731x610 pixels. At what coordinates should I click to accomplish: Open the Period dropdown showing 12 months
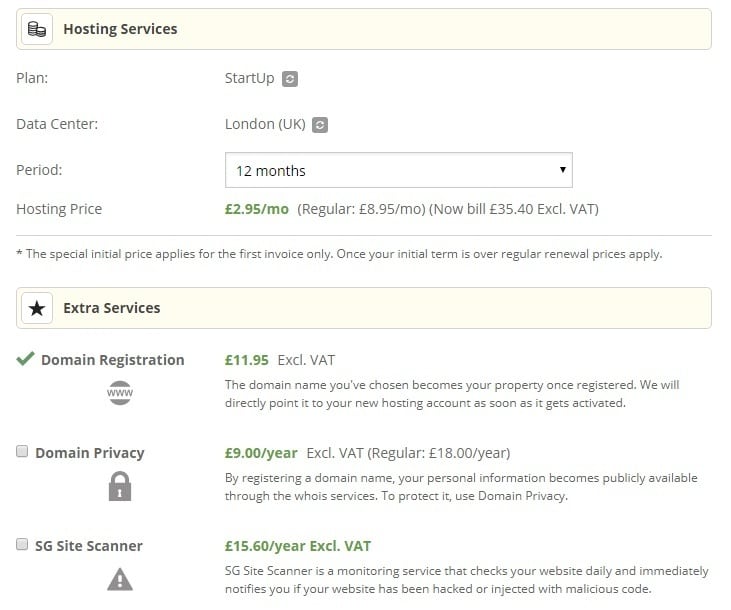coord(399,170)
